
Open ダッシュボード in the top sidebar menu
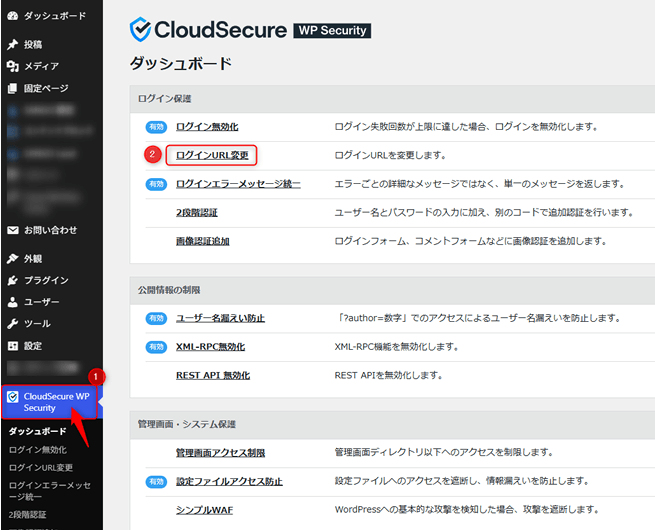pyautogui.click(x=55, y=16)
